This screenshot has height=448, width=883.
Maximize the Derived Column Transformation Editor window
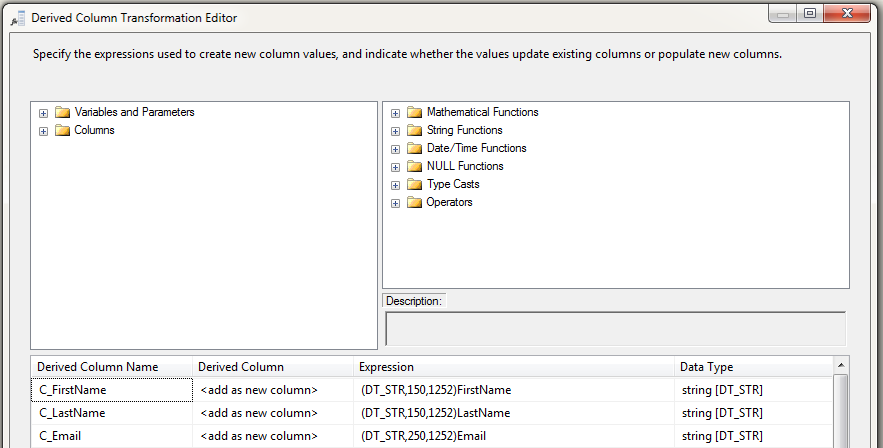click(810, 14)
